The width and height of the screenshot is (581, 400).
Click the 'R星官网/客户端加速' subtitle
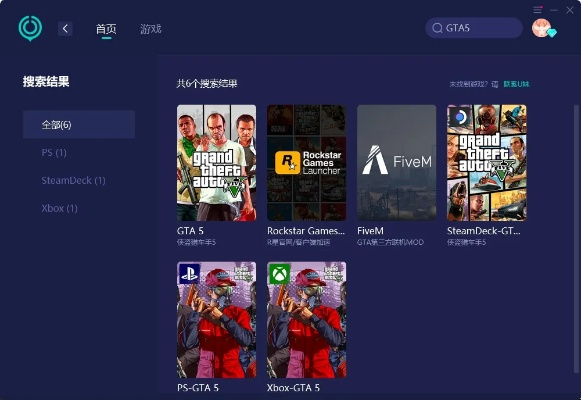click(x=299, y=242)
